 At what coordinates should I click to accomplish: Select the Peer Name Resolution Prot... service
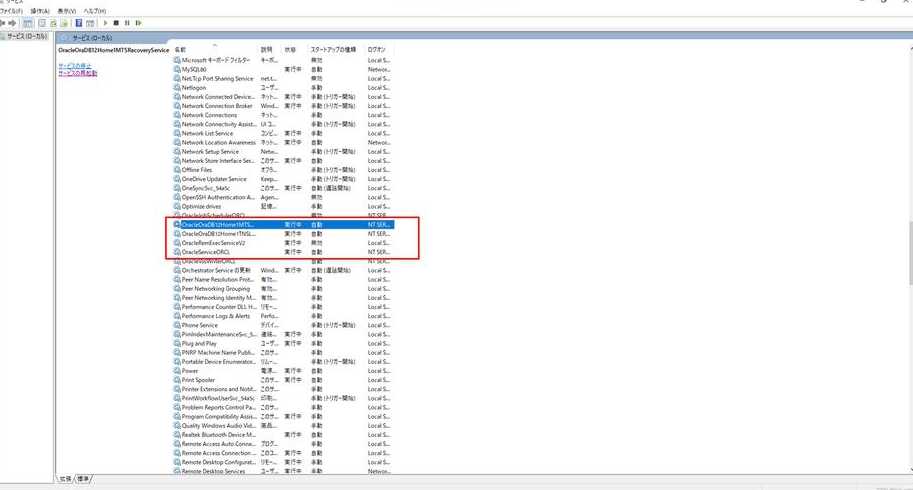click(284, 279)
